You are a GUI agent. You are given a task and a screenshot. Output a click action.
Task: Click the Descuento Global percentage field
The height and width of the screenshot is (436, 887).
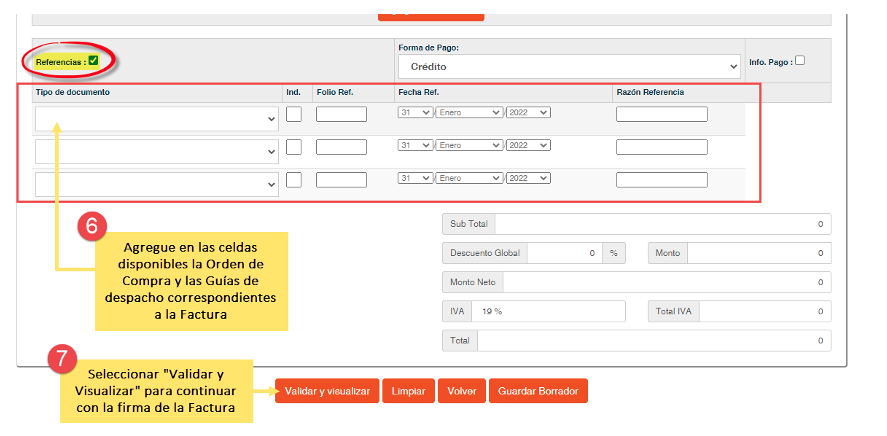[x=565, y=253]
